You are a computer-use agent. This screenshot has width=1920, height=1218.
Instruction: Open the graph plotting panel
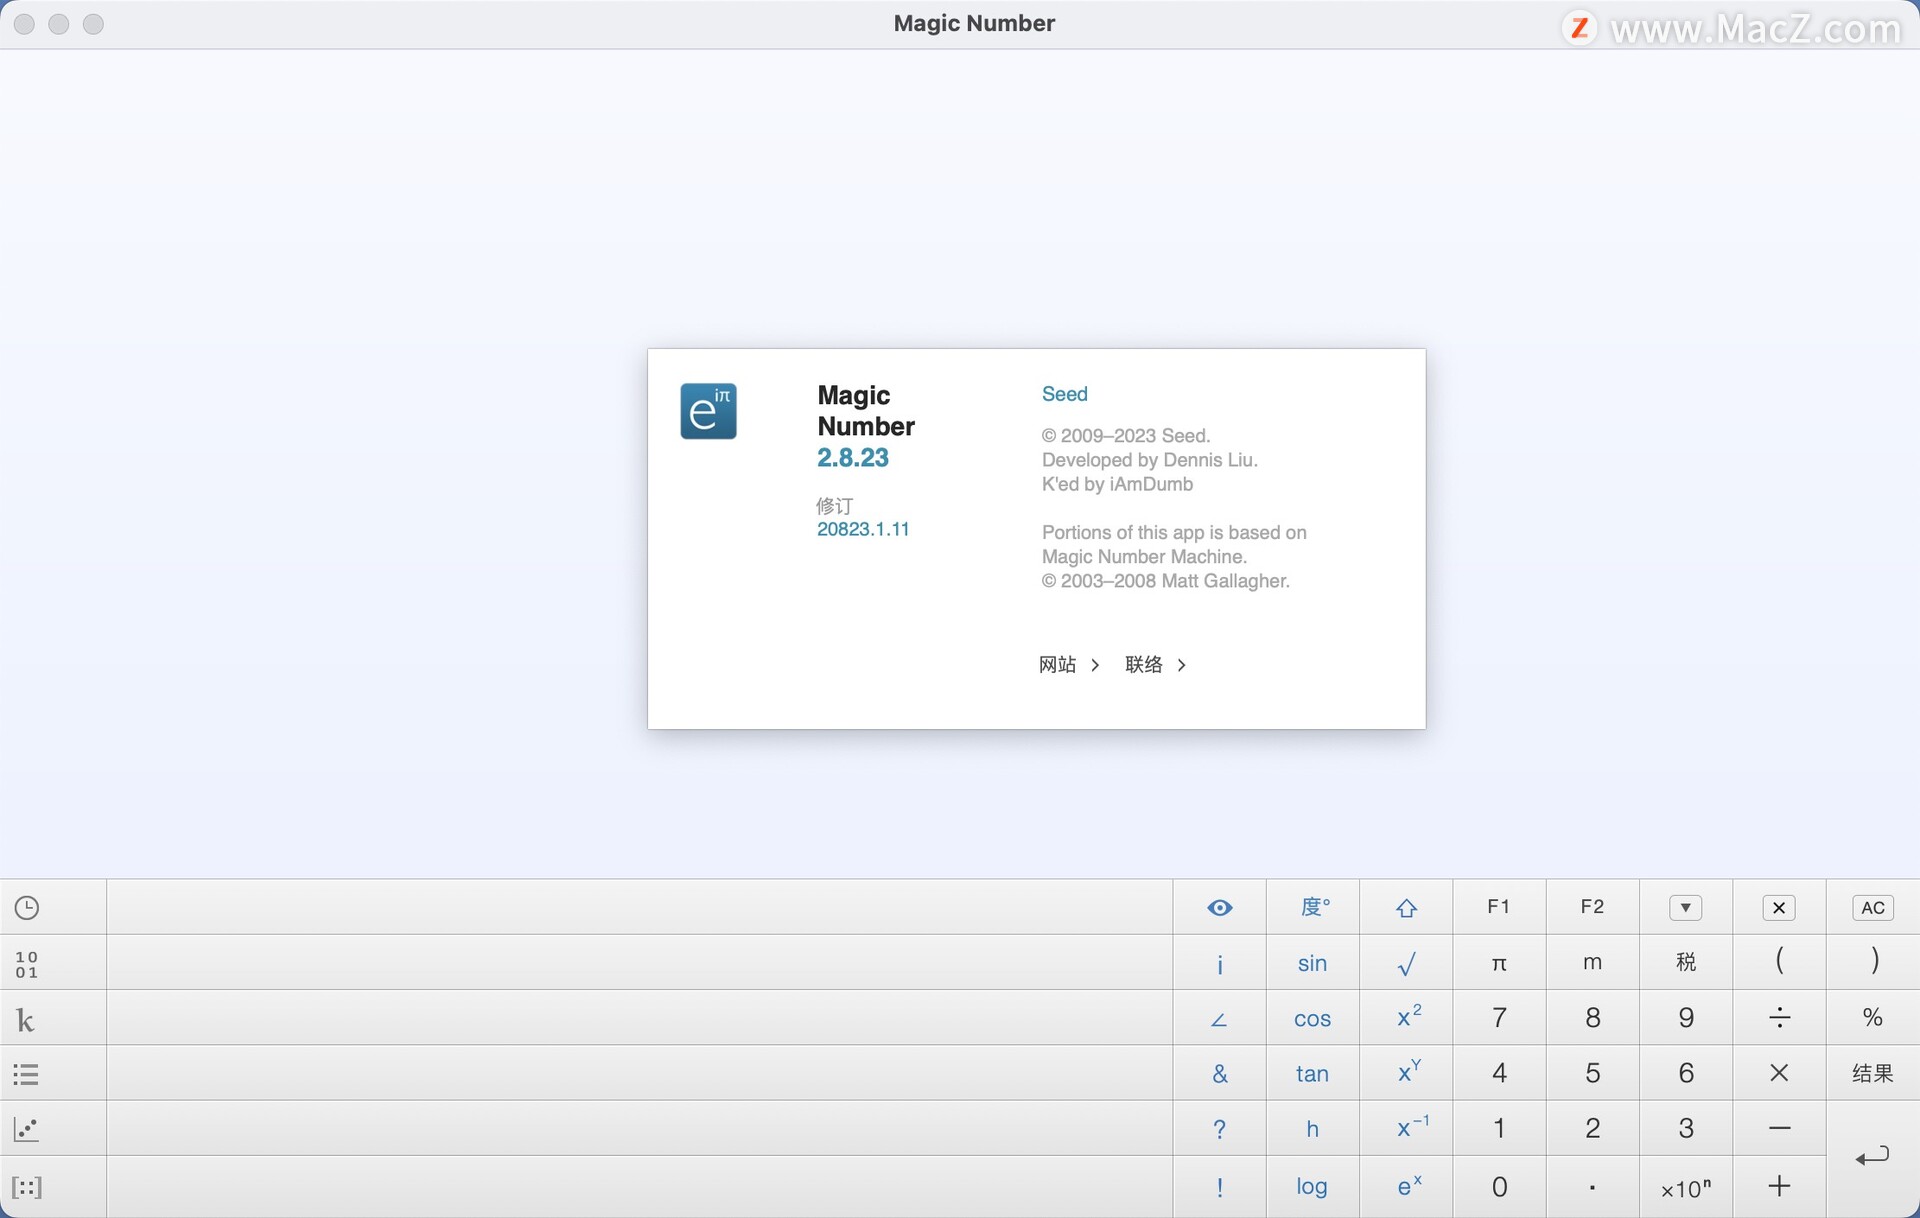tap(27, 1130)
